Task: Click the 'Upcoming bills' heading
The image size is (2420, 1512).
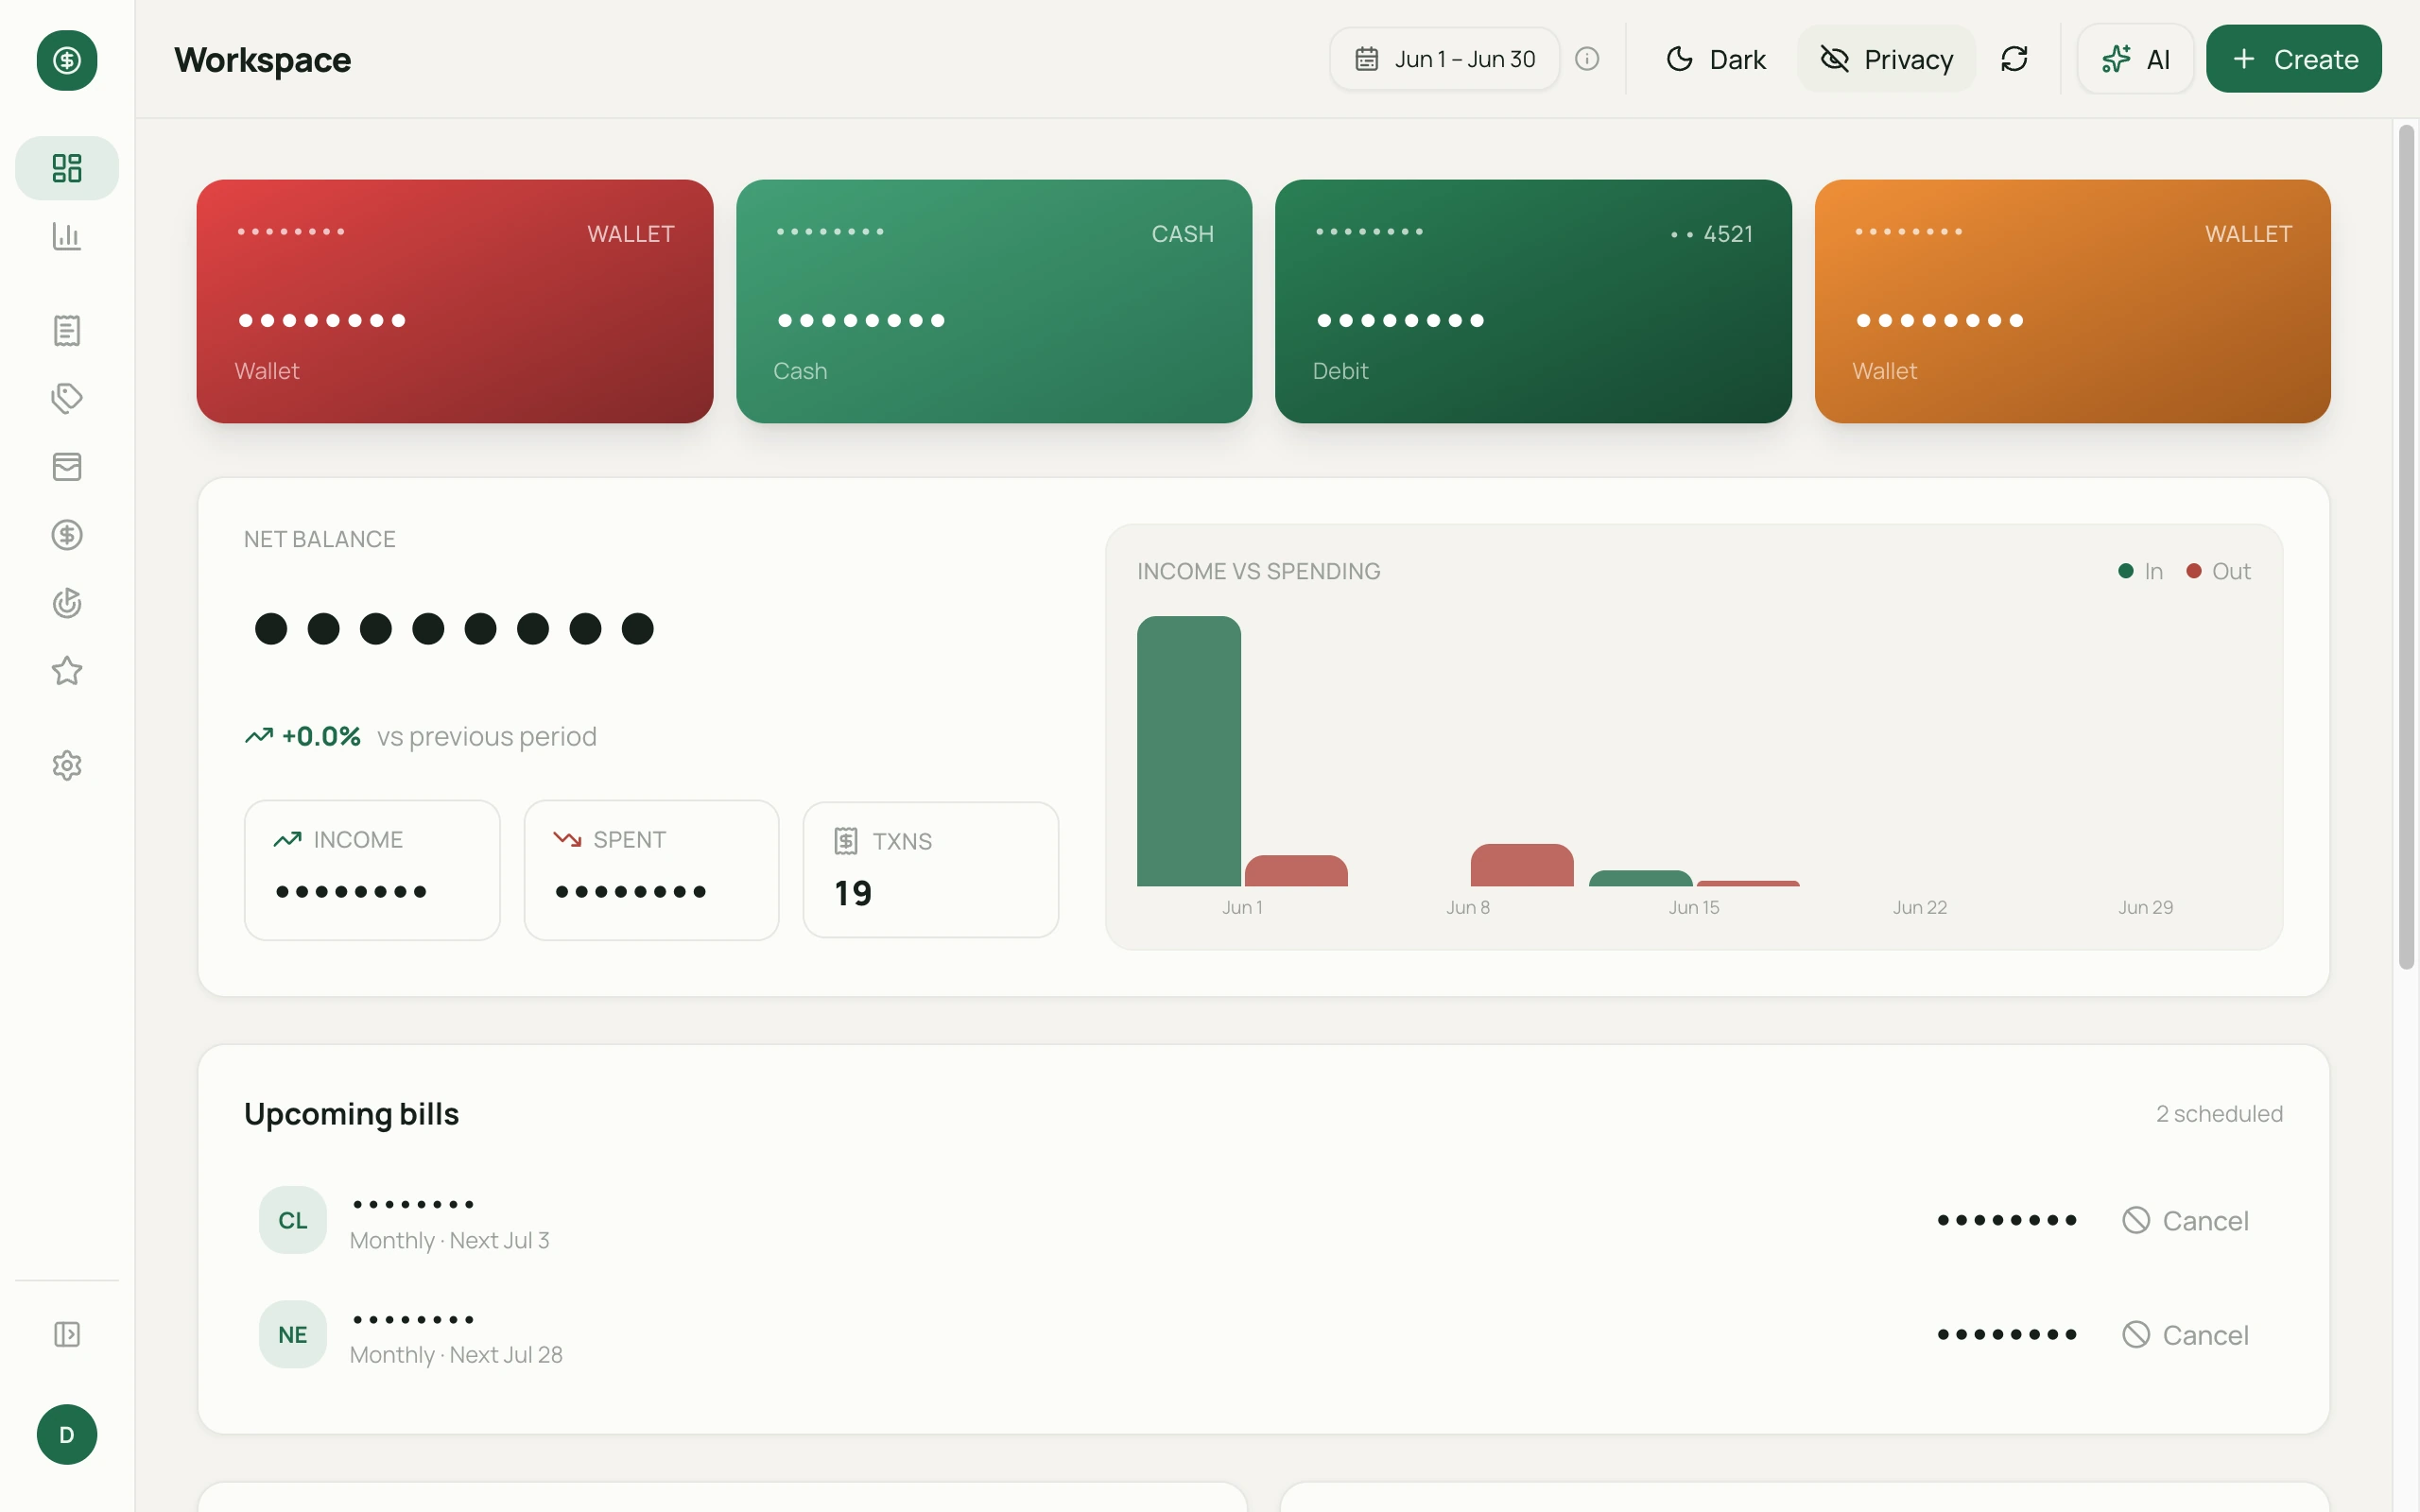Action: 352,1114
